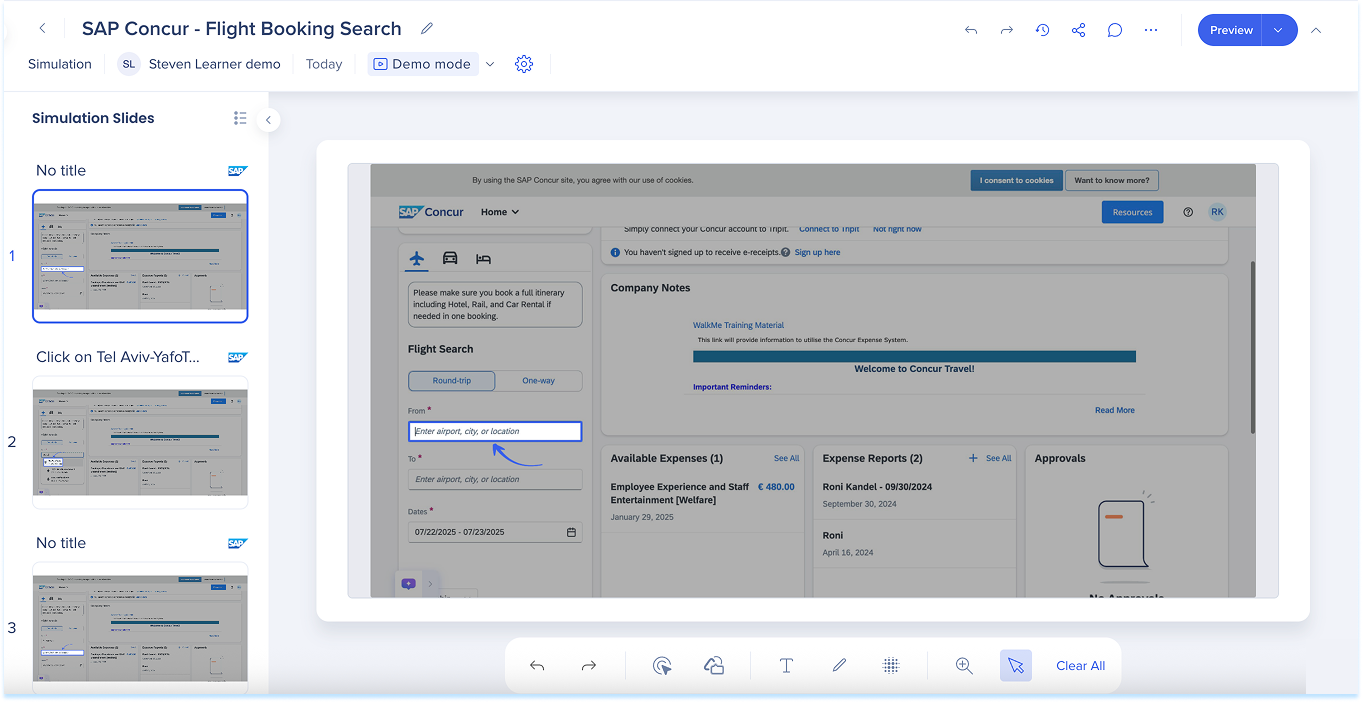Open simulation settings gear icon
This screenshot has height=702, width=1362.
coord(524,64)
